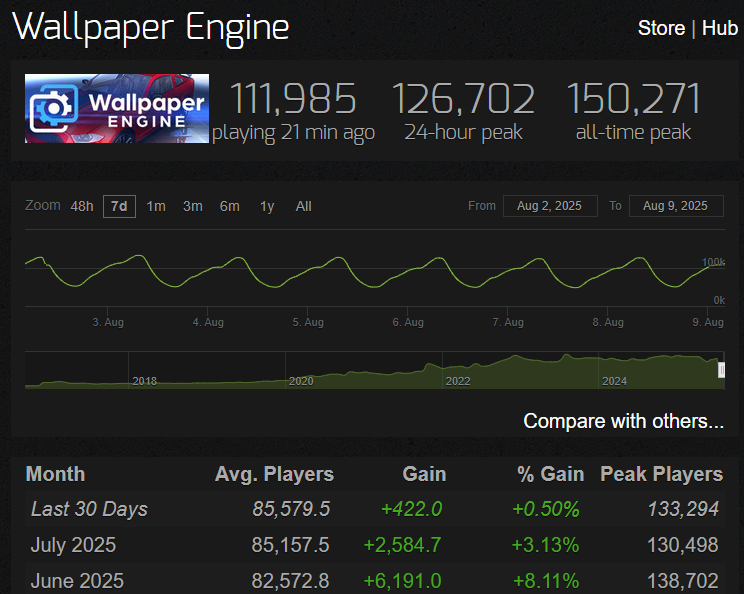744x594 pixels.
Task: Select the 3m zoom range
Action: coord(193,206)
